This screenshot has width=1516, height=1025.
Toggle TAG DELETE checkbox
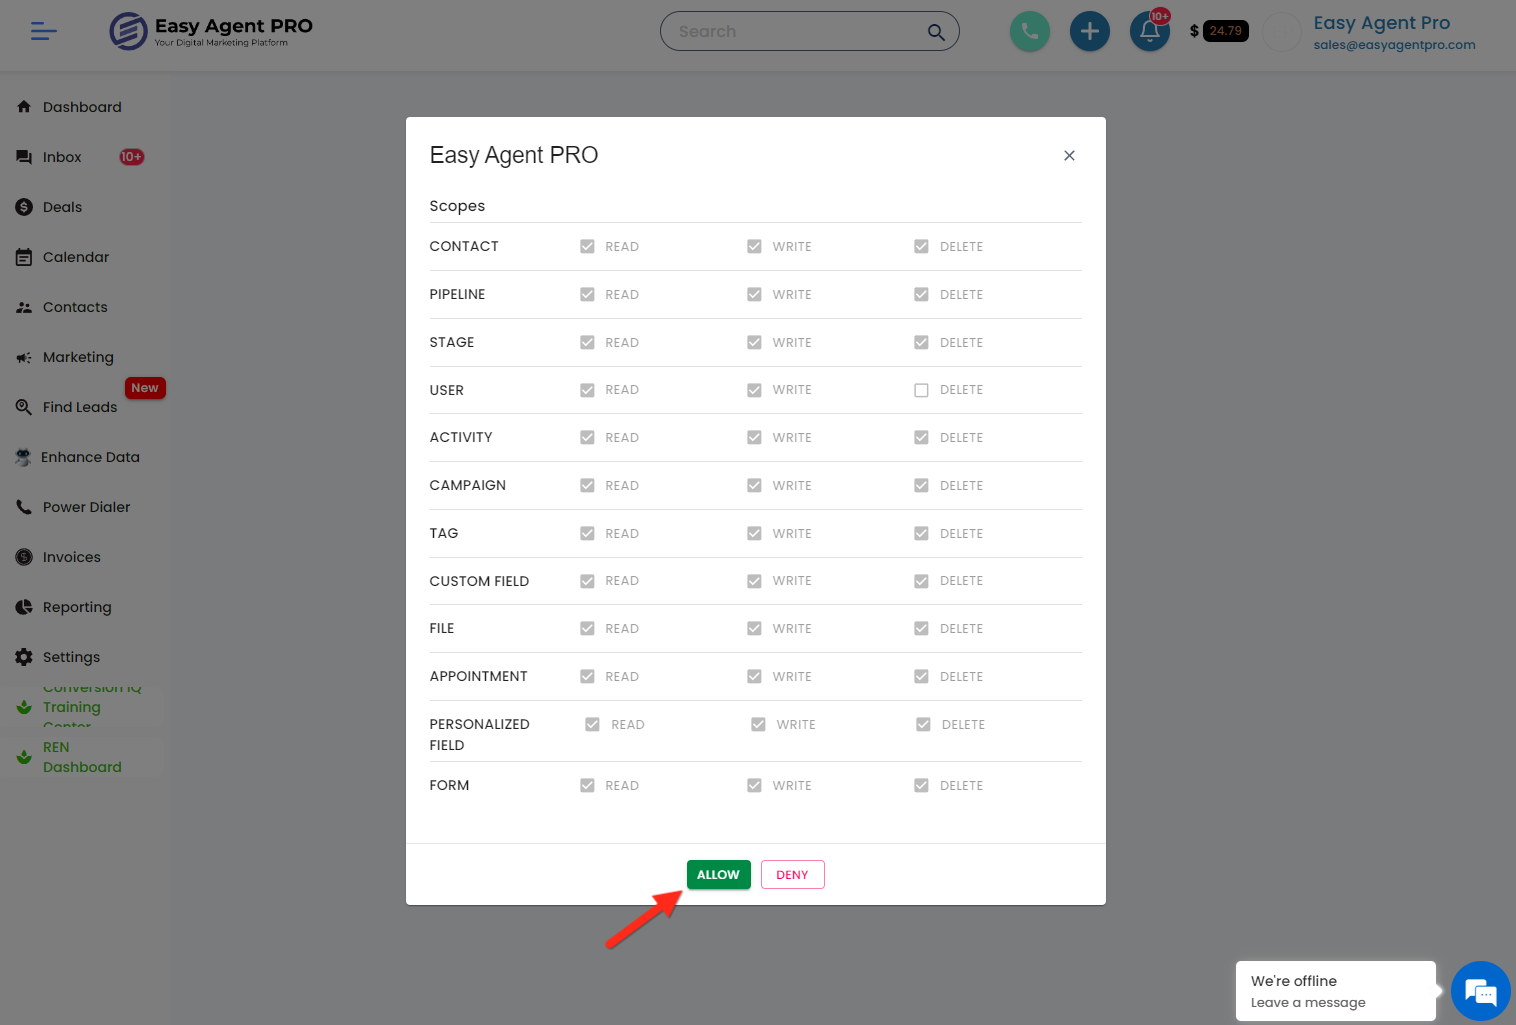click(x=921, y=533)
